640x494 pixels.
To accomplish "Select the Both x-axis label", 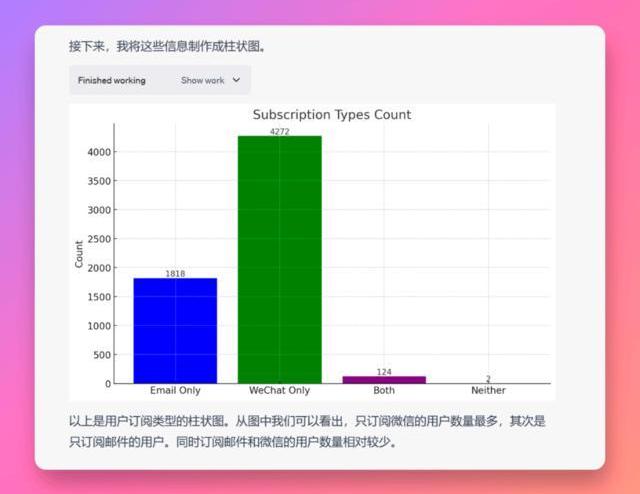I will pyautogui.click(x=384, y=390).
